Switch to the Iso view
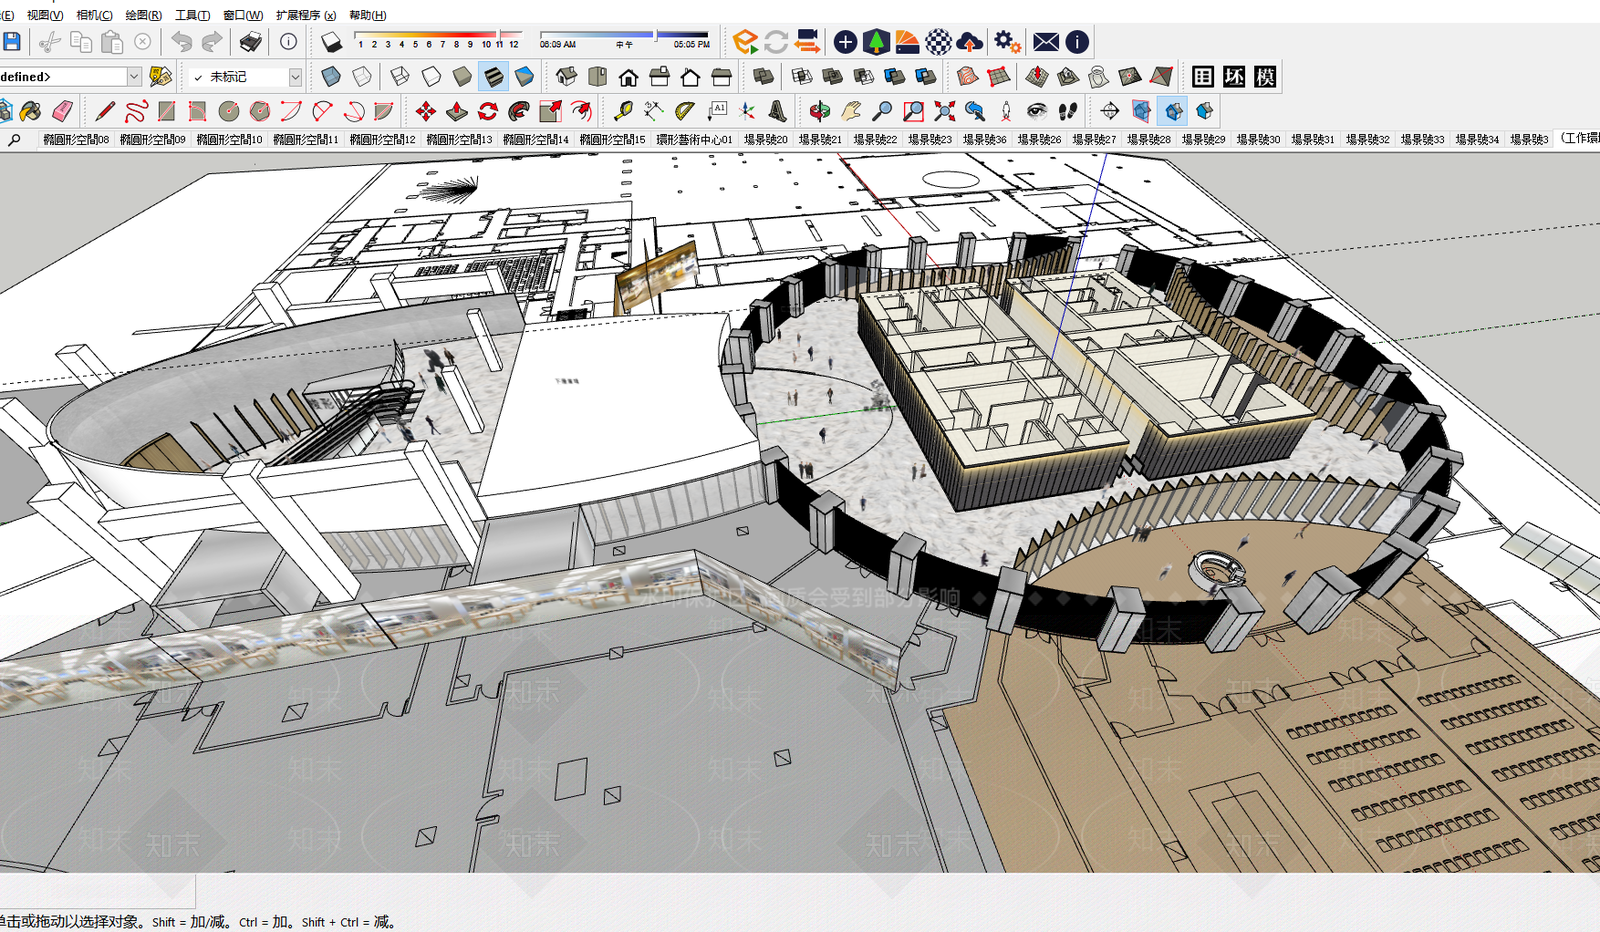The image size is (1600, 932). coord(566,77)
